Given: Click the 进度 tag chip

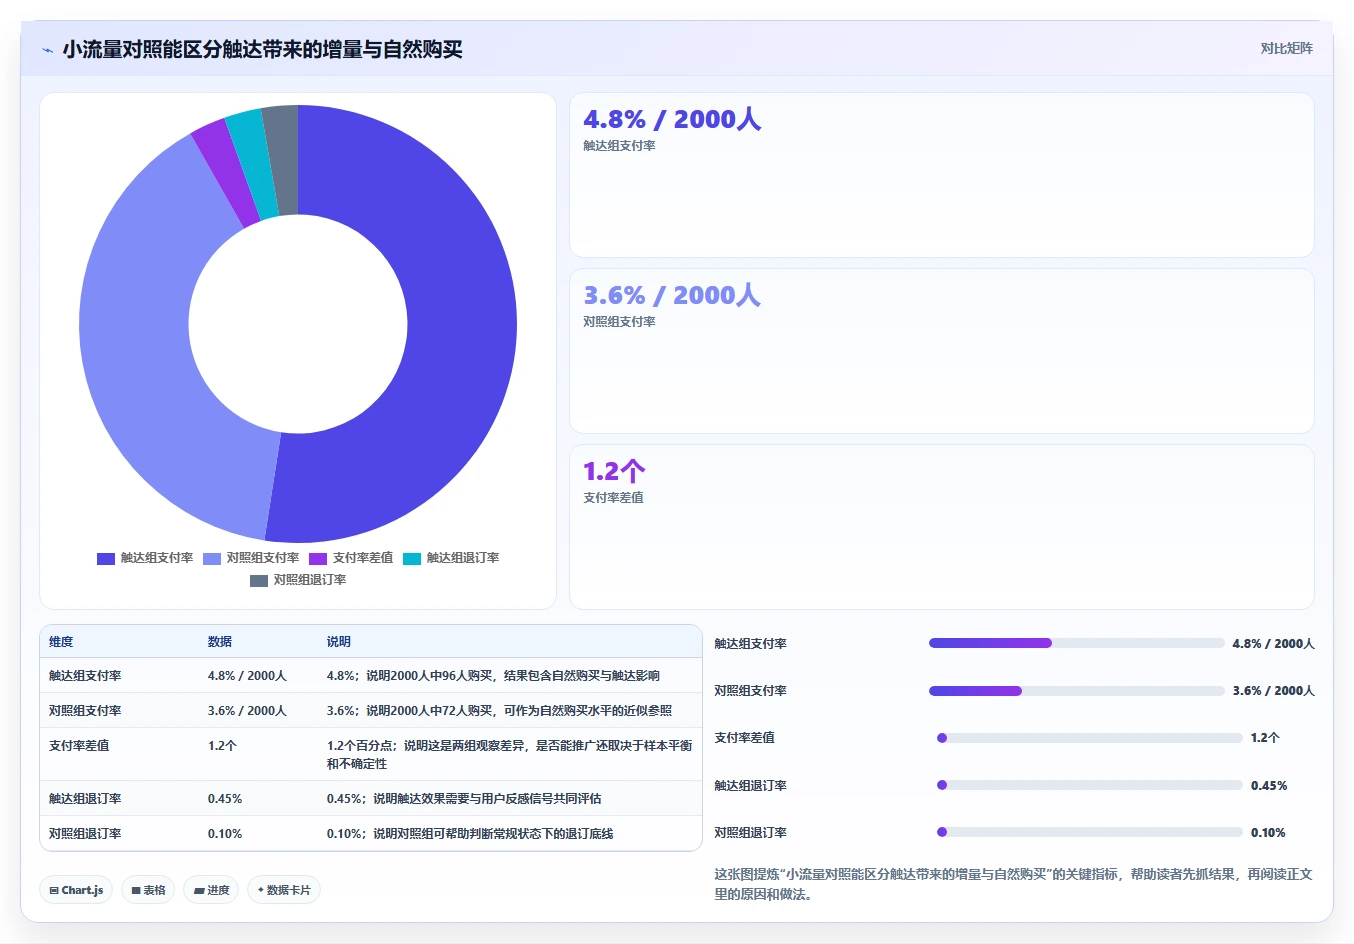Looking at the screenshot, I should pos(211,890).
